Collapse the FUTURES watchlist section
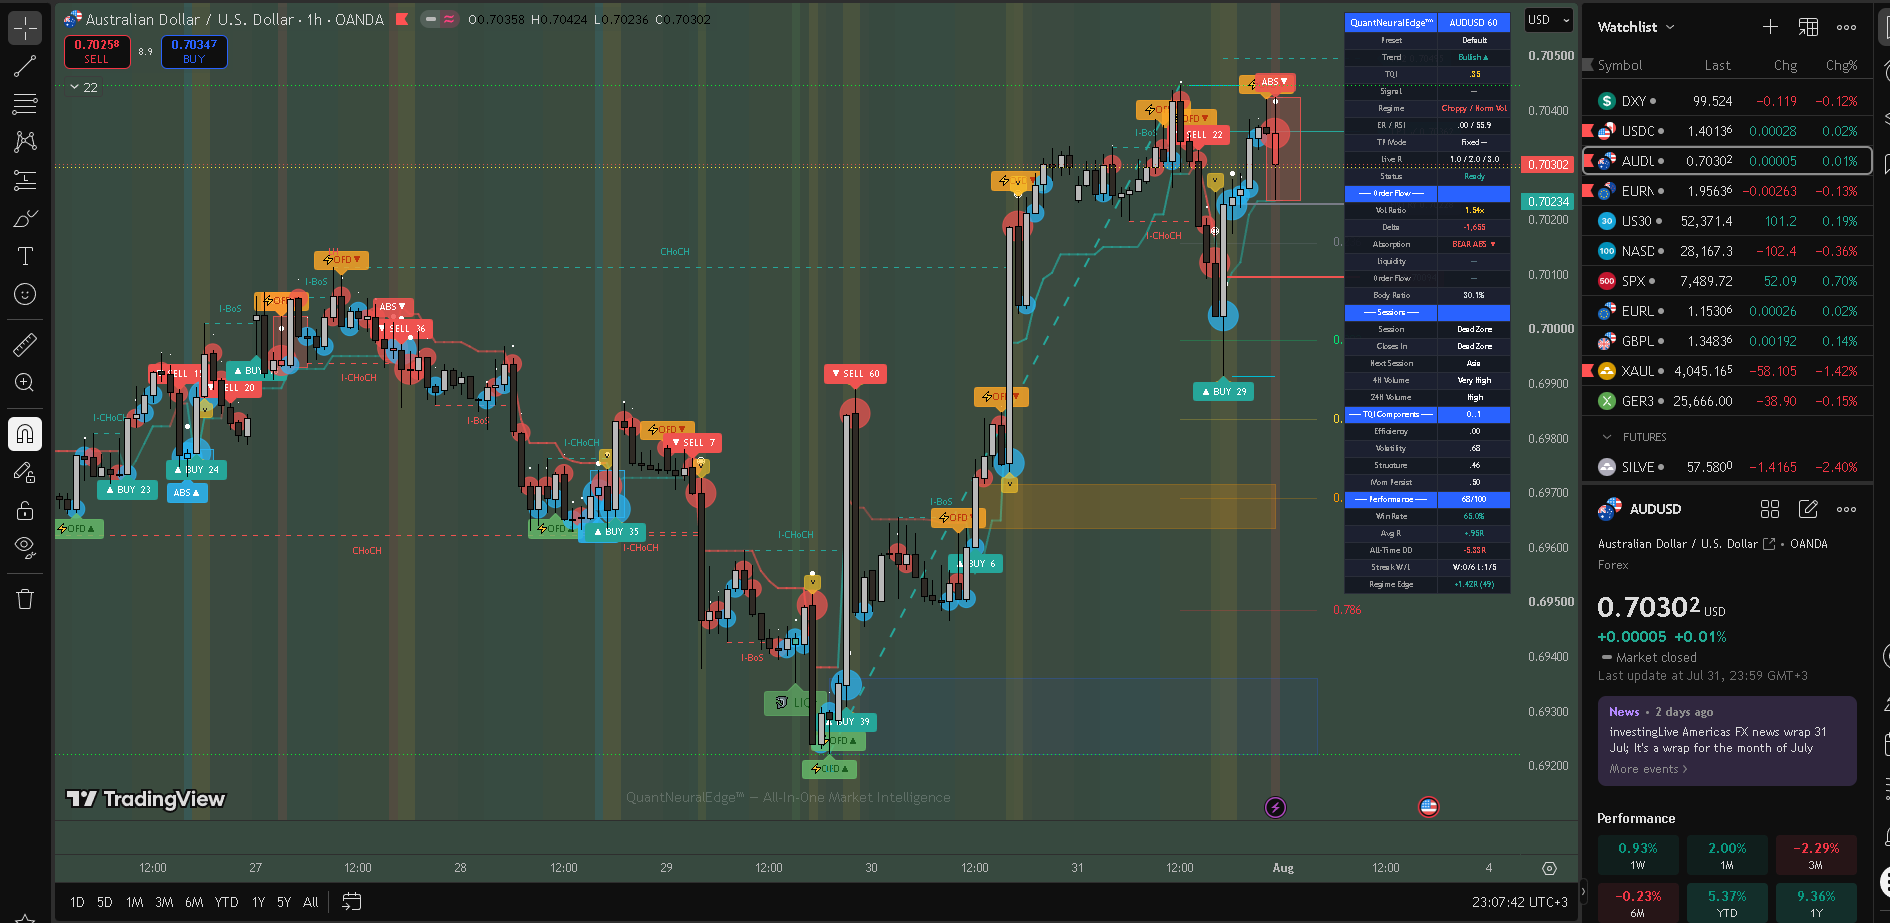The width and height of the screenshot is (1890, 923). pyautogui.click(x=1607, y=437)
